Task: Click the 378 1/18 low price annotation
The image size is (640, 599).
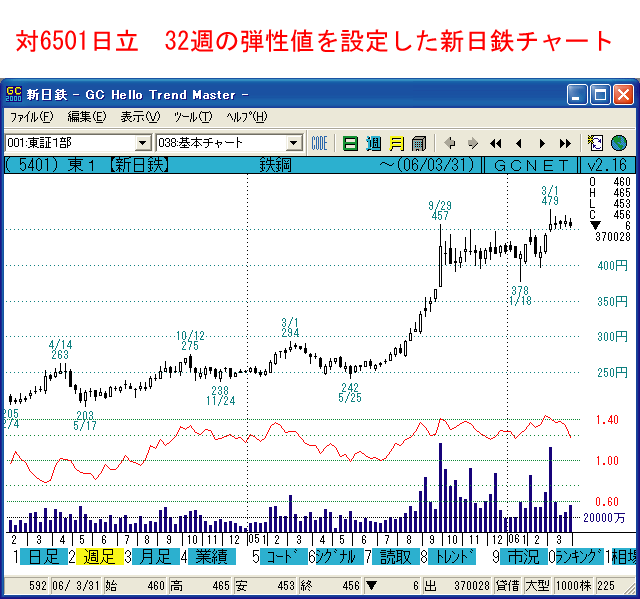Action: tap(520, 296)
